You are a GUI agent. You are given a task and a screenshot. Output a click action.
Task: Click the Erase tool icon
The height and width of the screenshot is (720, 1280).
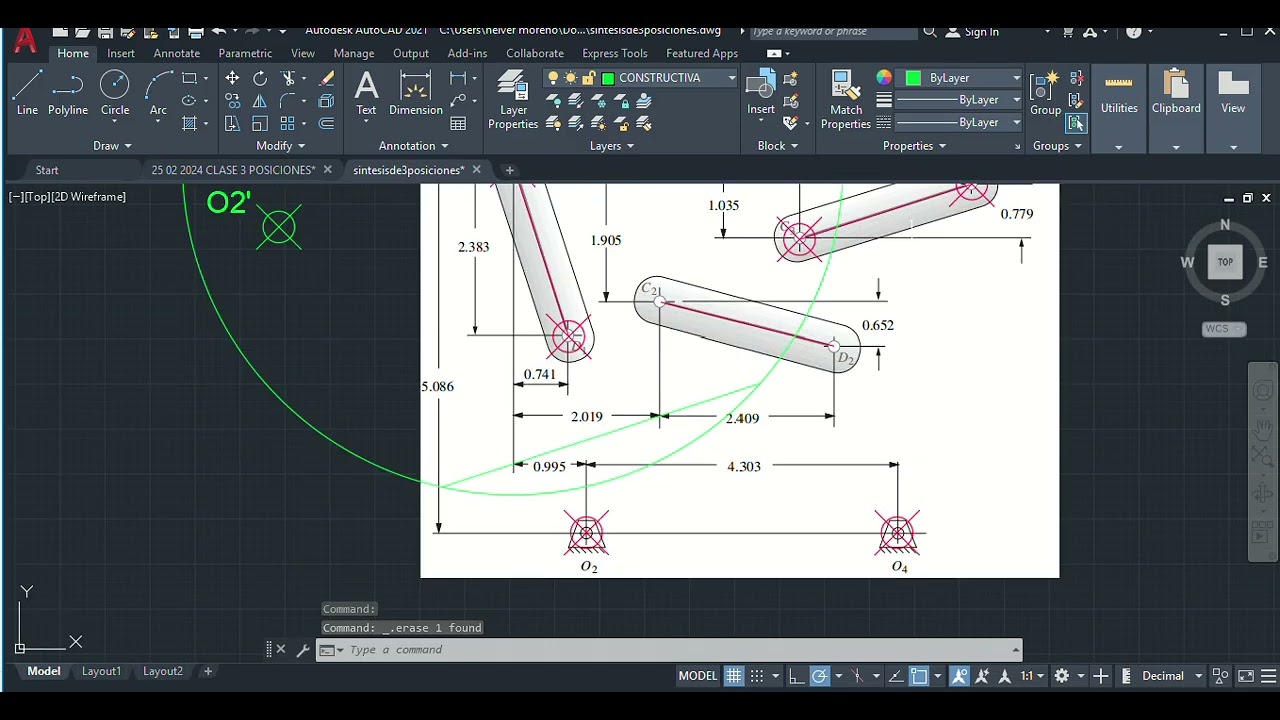pos(326,78)
